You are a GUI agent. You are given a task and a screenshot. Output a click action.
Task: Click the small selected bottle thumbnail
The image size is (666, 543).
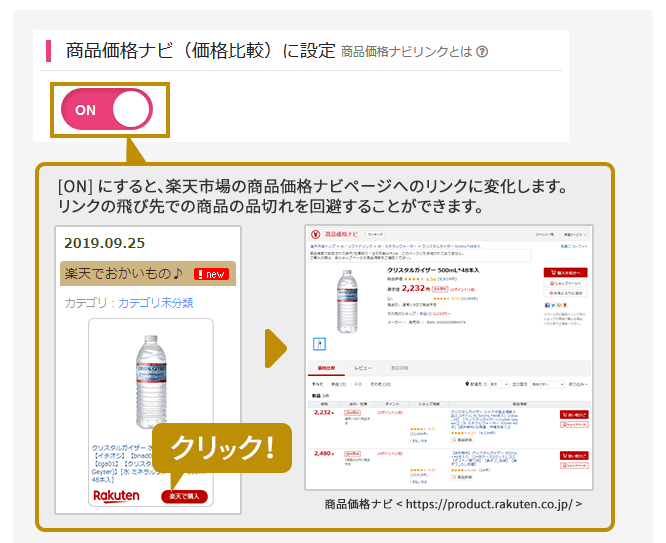point(319,344)
